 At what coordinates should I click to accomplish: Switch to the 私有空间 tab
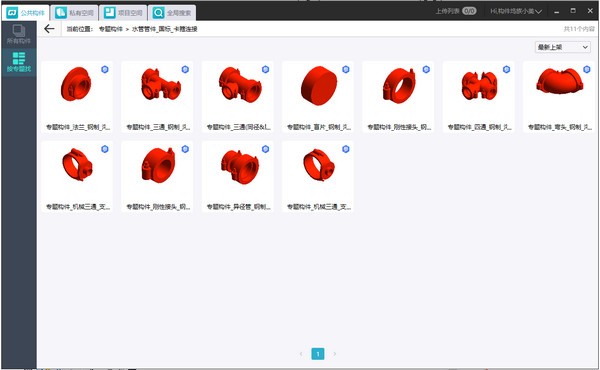75,13
